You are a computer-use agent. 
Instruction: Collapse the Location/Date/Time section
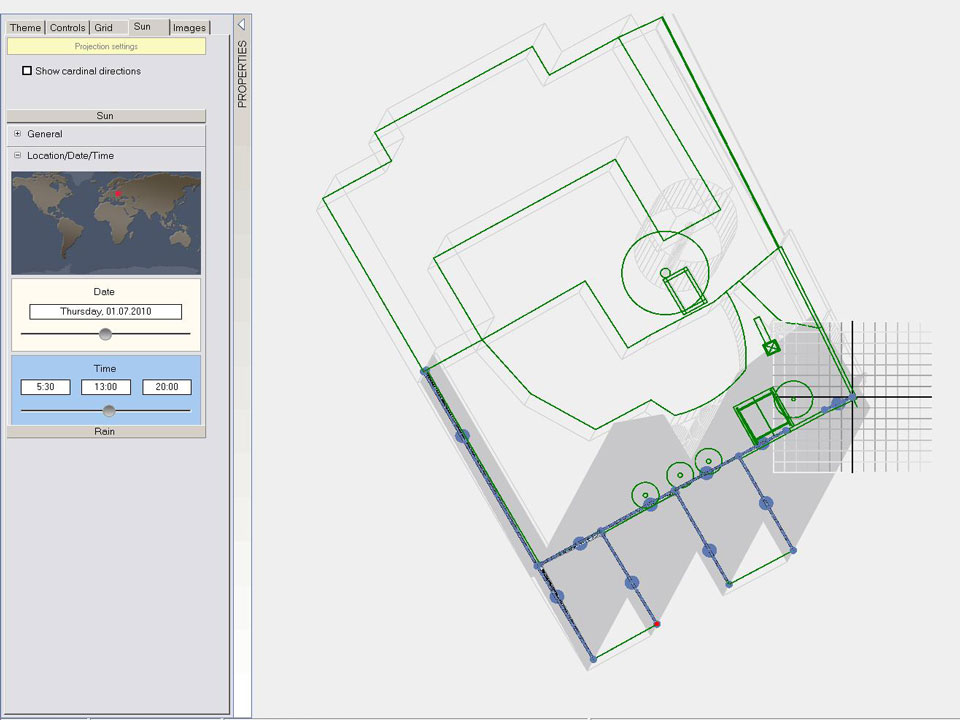[x=17, y=156]
